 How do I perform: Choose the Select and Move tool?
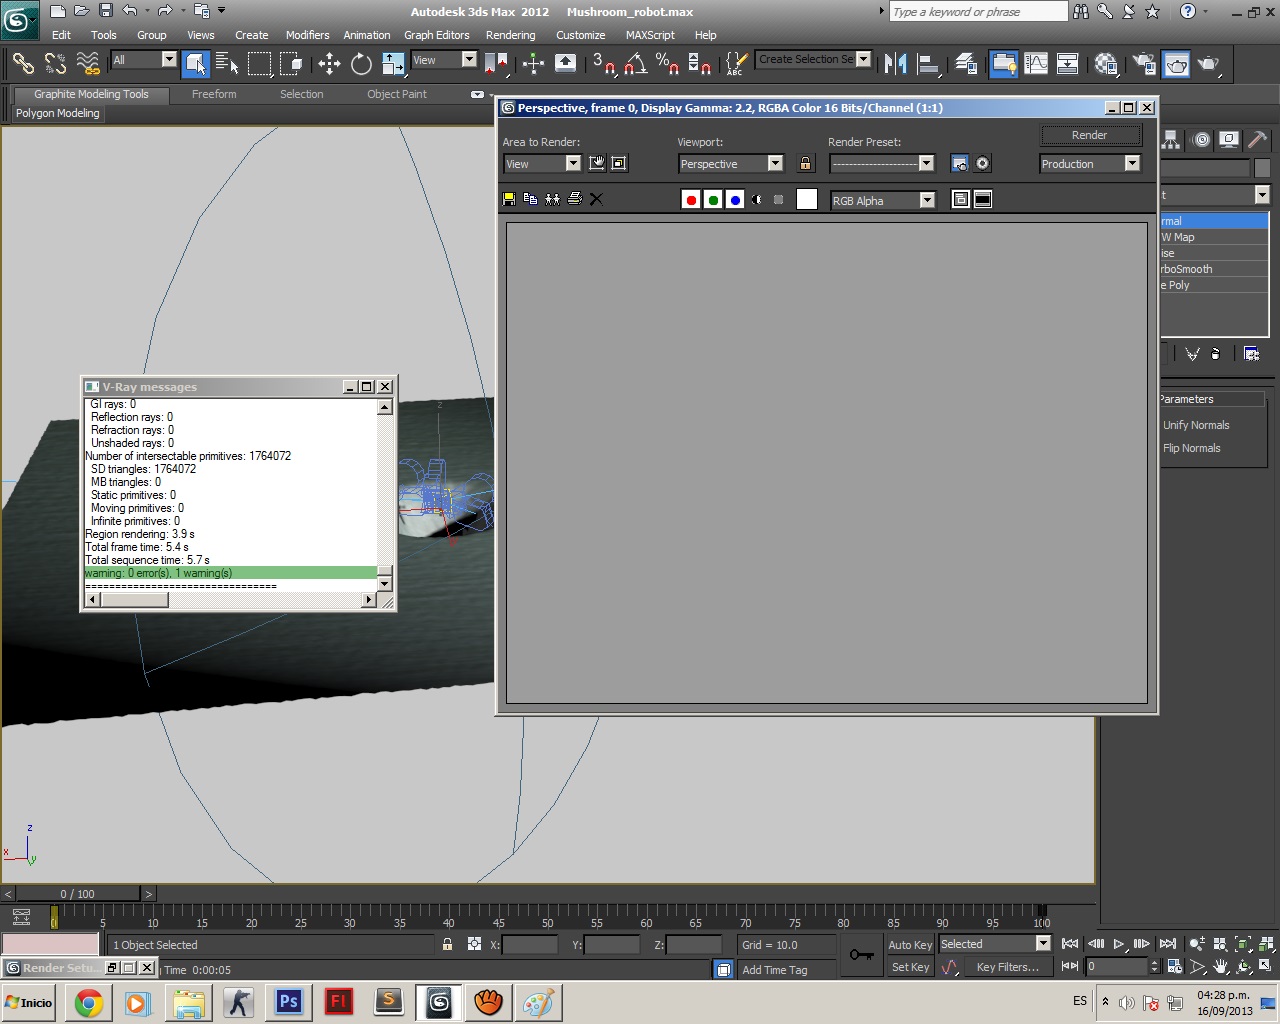tap(329, 63)
